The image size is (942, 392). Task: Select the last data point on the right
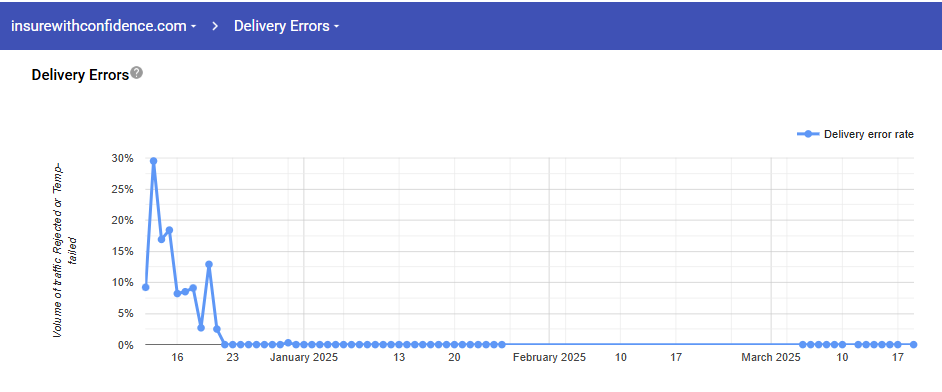pos(913,345)
